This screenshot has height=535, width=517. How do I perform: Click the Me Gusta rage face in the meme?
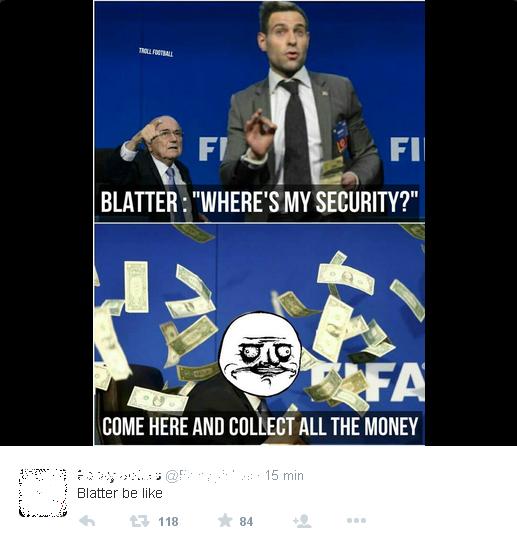260,354
